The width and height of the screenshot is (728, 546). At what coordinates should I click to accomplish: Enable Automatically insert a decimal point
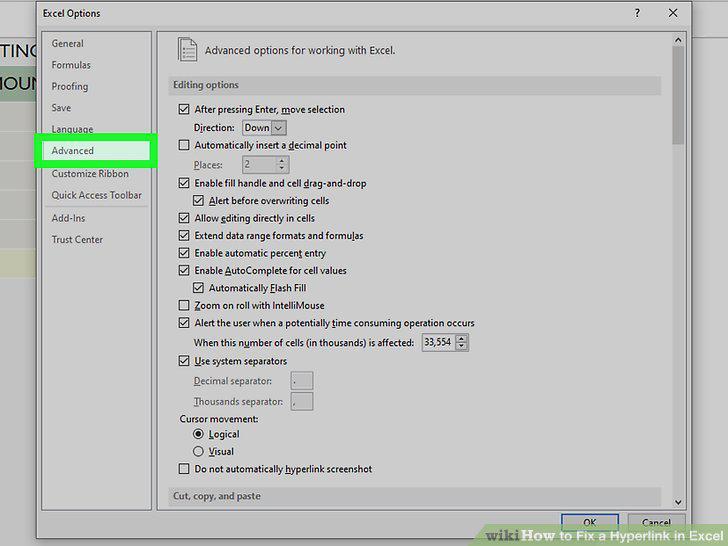coord(184,145)
